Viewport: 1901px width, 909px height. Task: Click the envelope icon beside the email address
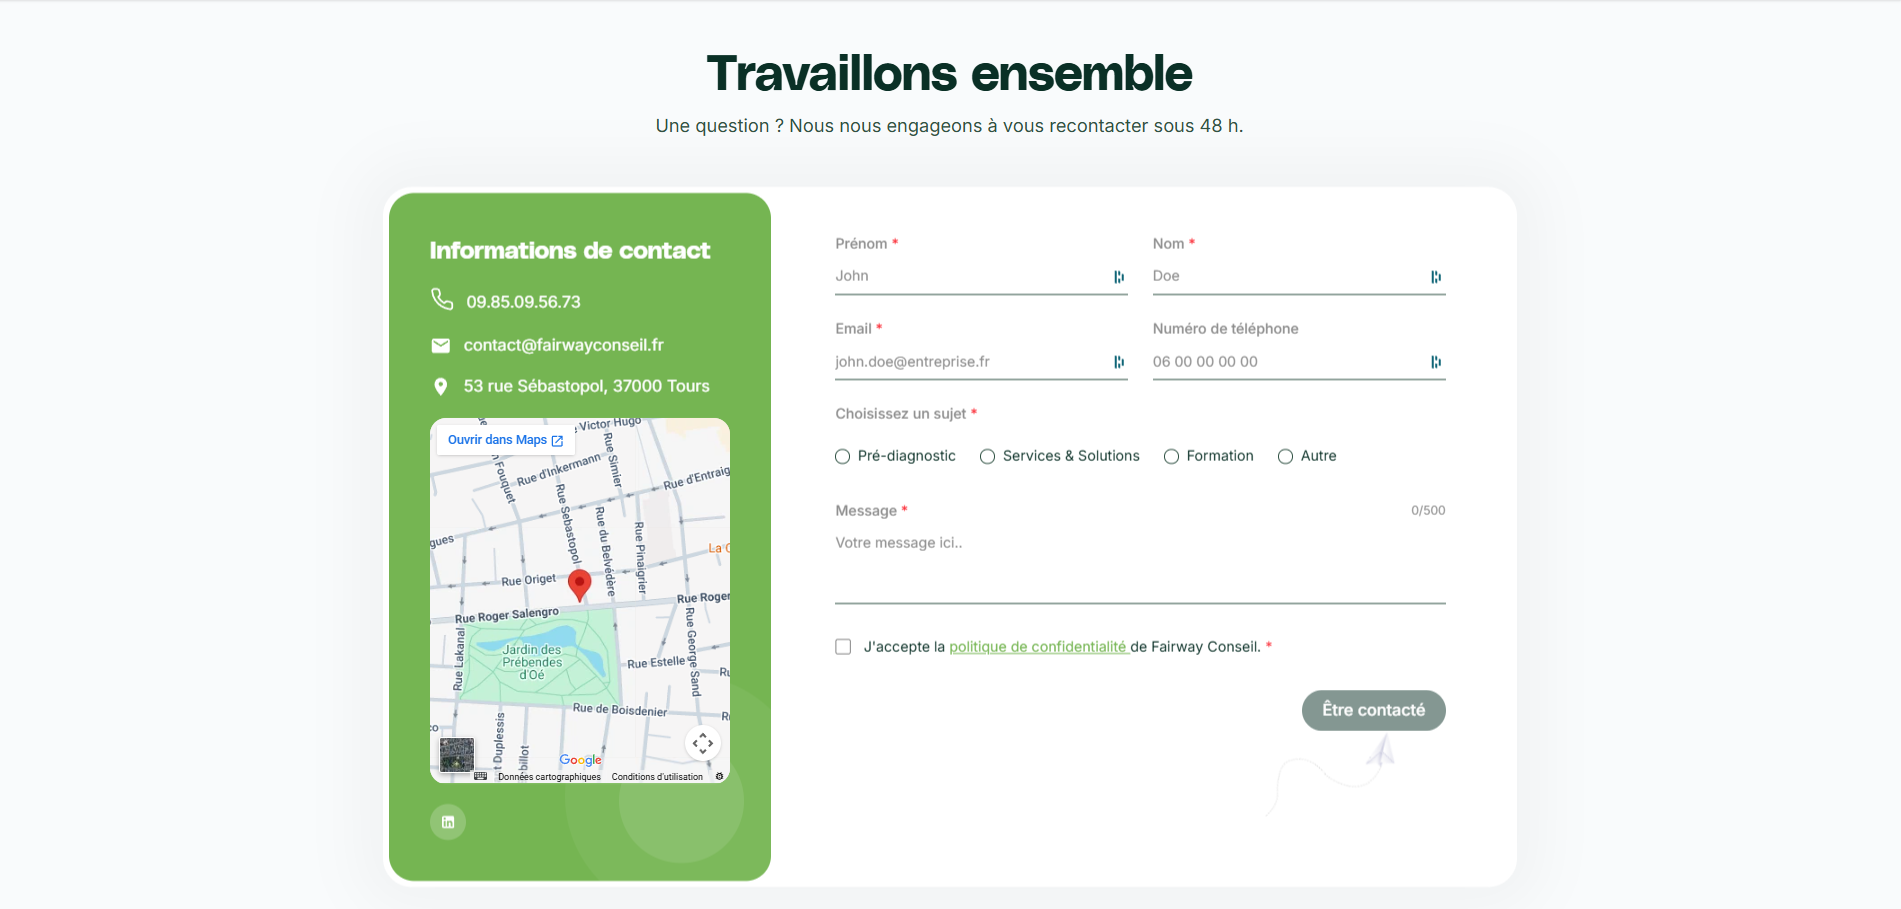tap(441, 346)
